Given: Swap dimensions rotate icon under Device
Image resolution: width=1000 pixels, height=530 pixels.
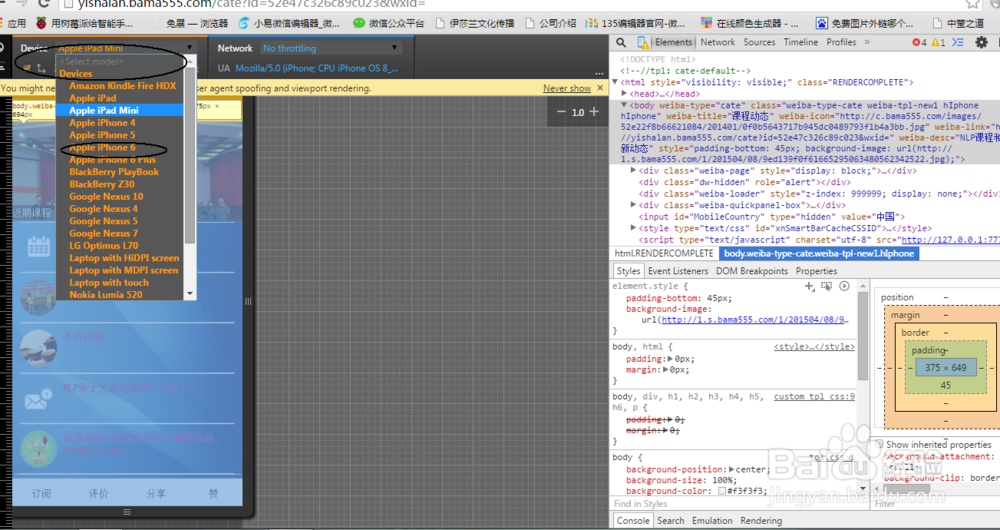Looking at the screenshot, I should click(41, 67).
